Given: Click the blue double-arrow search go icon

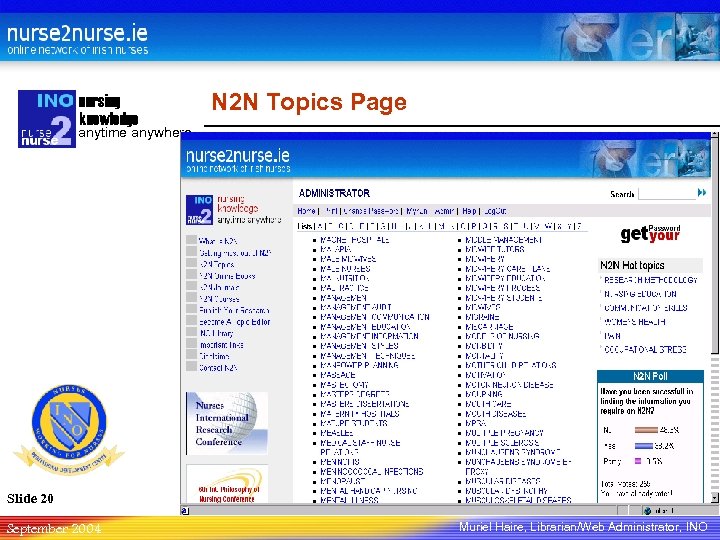Looking at the screenshot, I should [x=702, y=192].
